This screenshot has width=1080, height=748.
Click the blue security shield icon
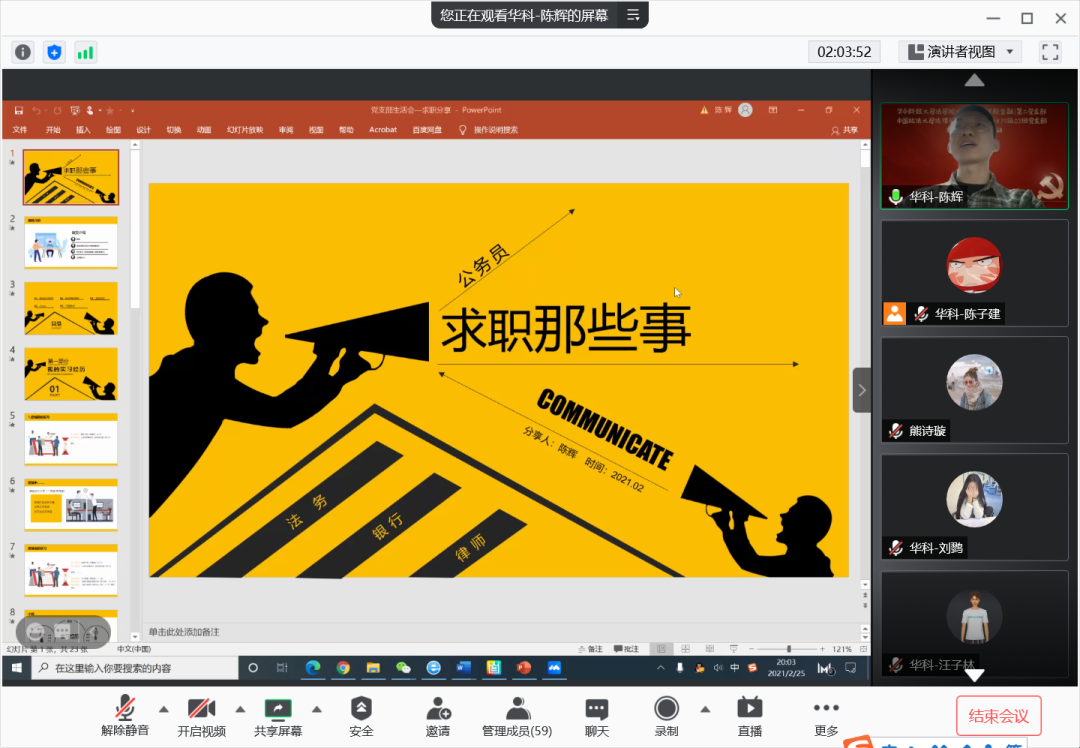[x=55, y=52]
